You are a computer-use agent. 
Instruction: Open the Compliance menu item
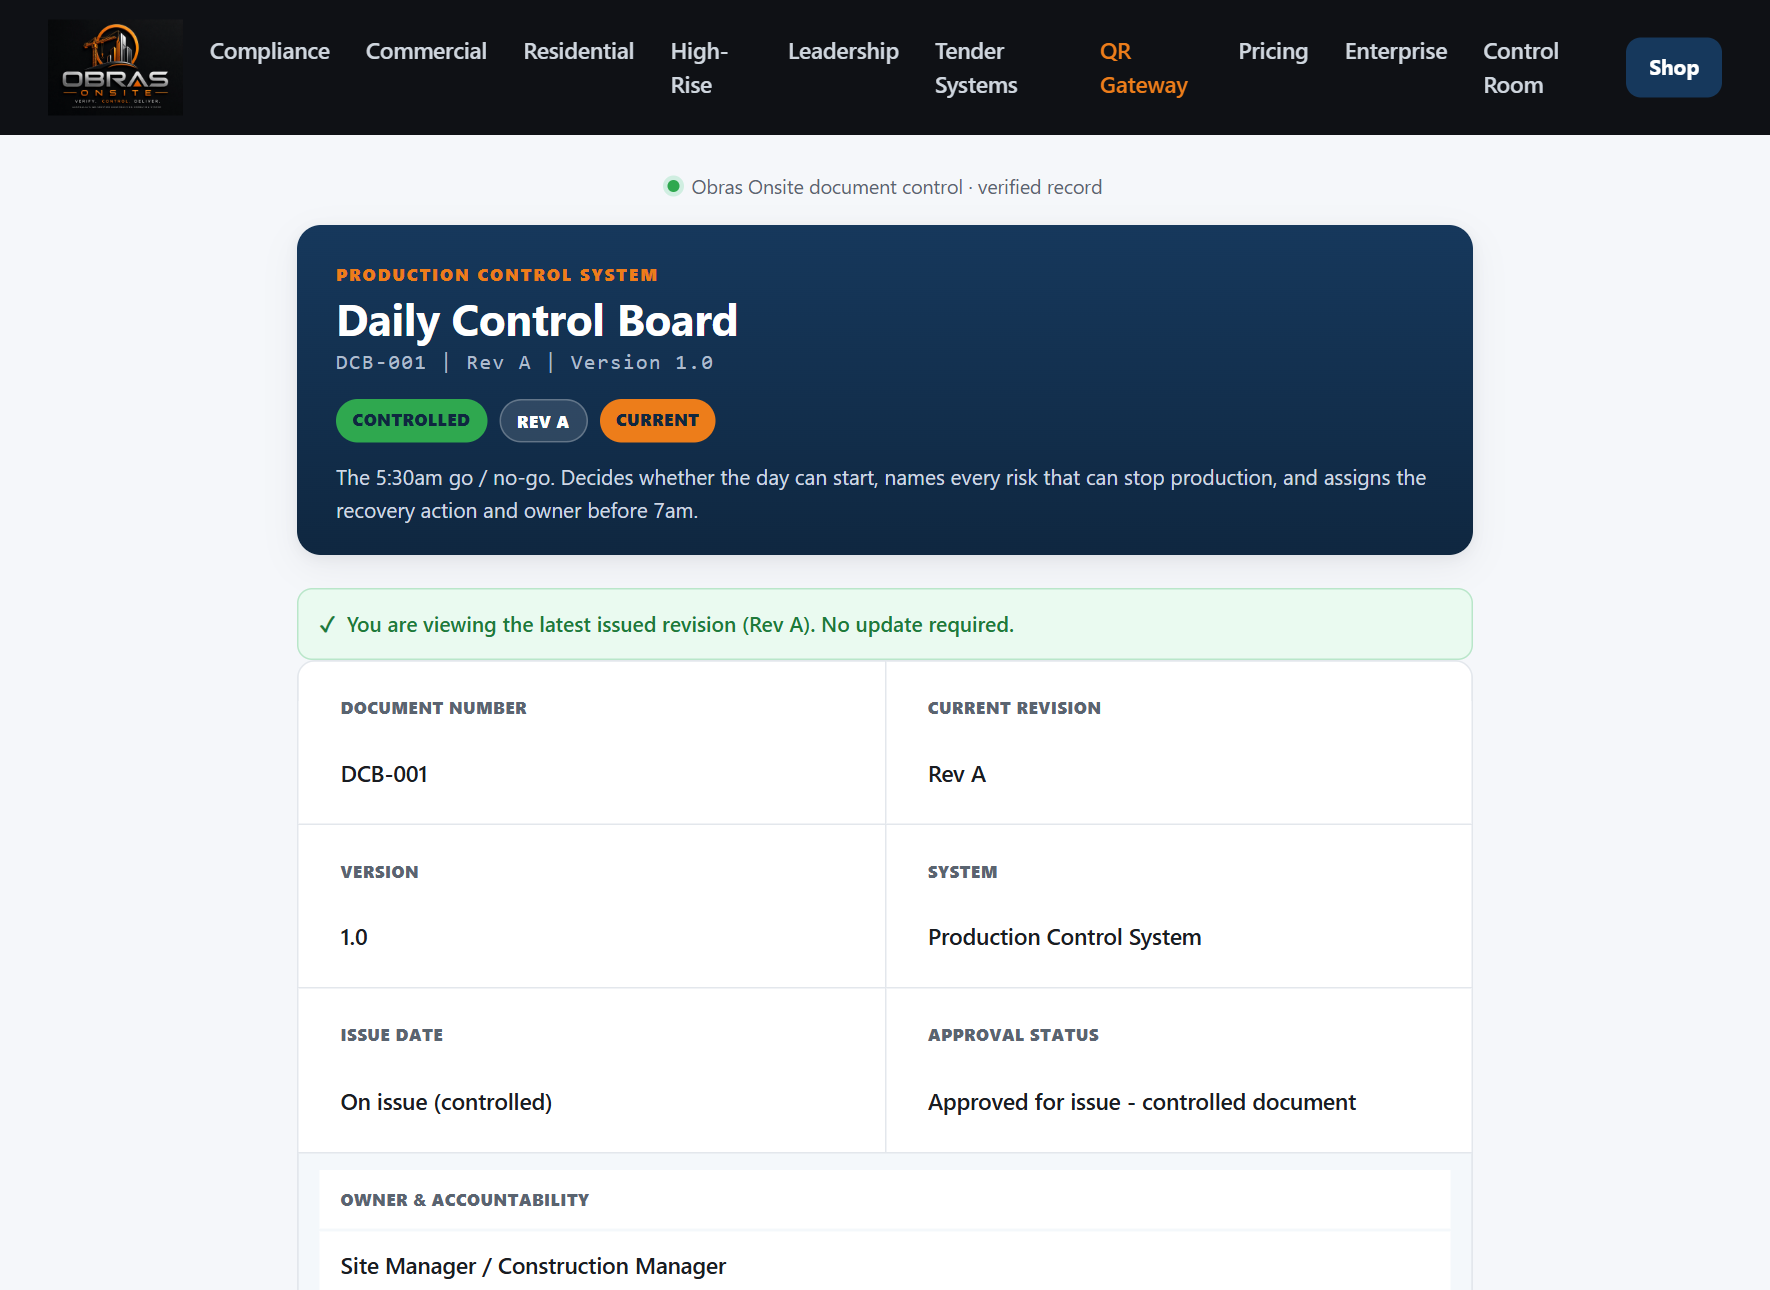(270, 51)
